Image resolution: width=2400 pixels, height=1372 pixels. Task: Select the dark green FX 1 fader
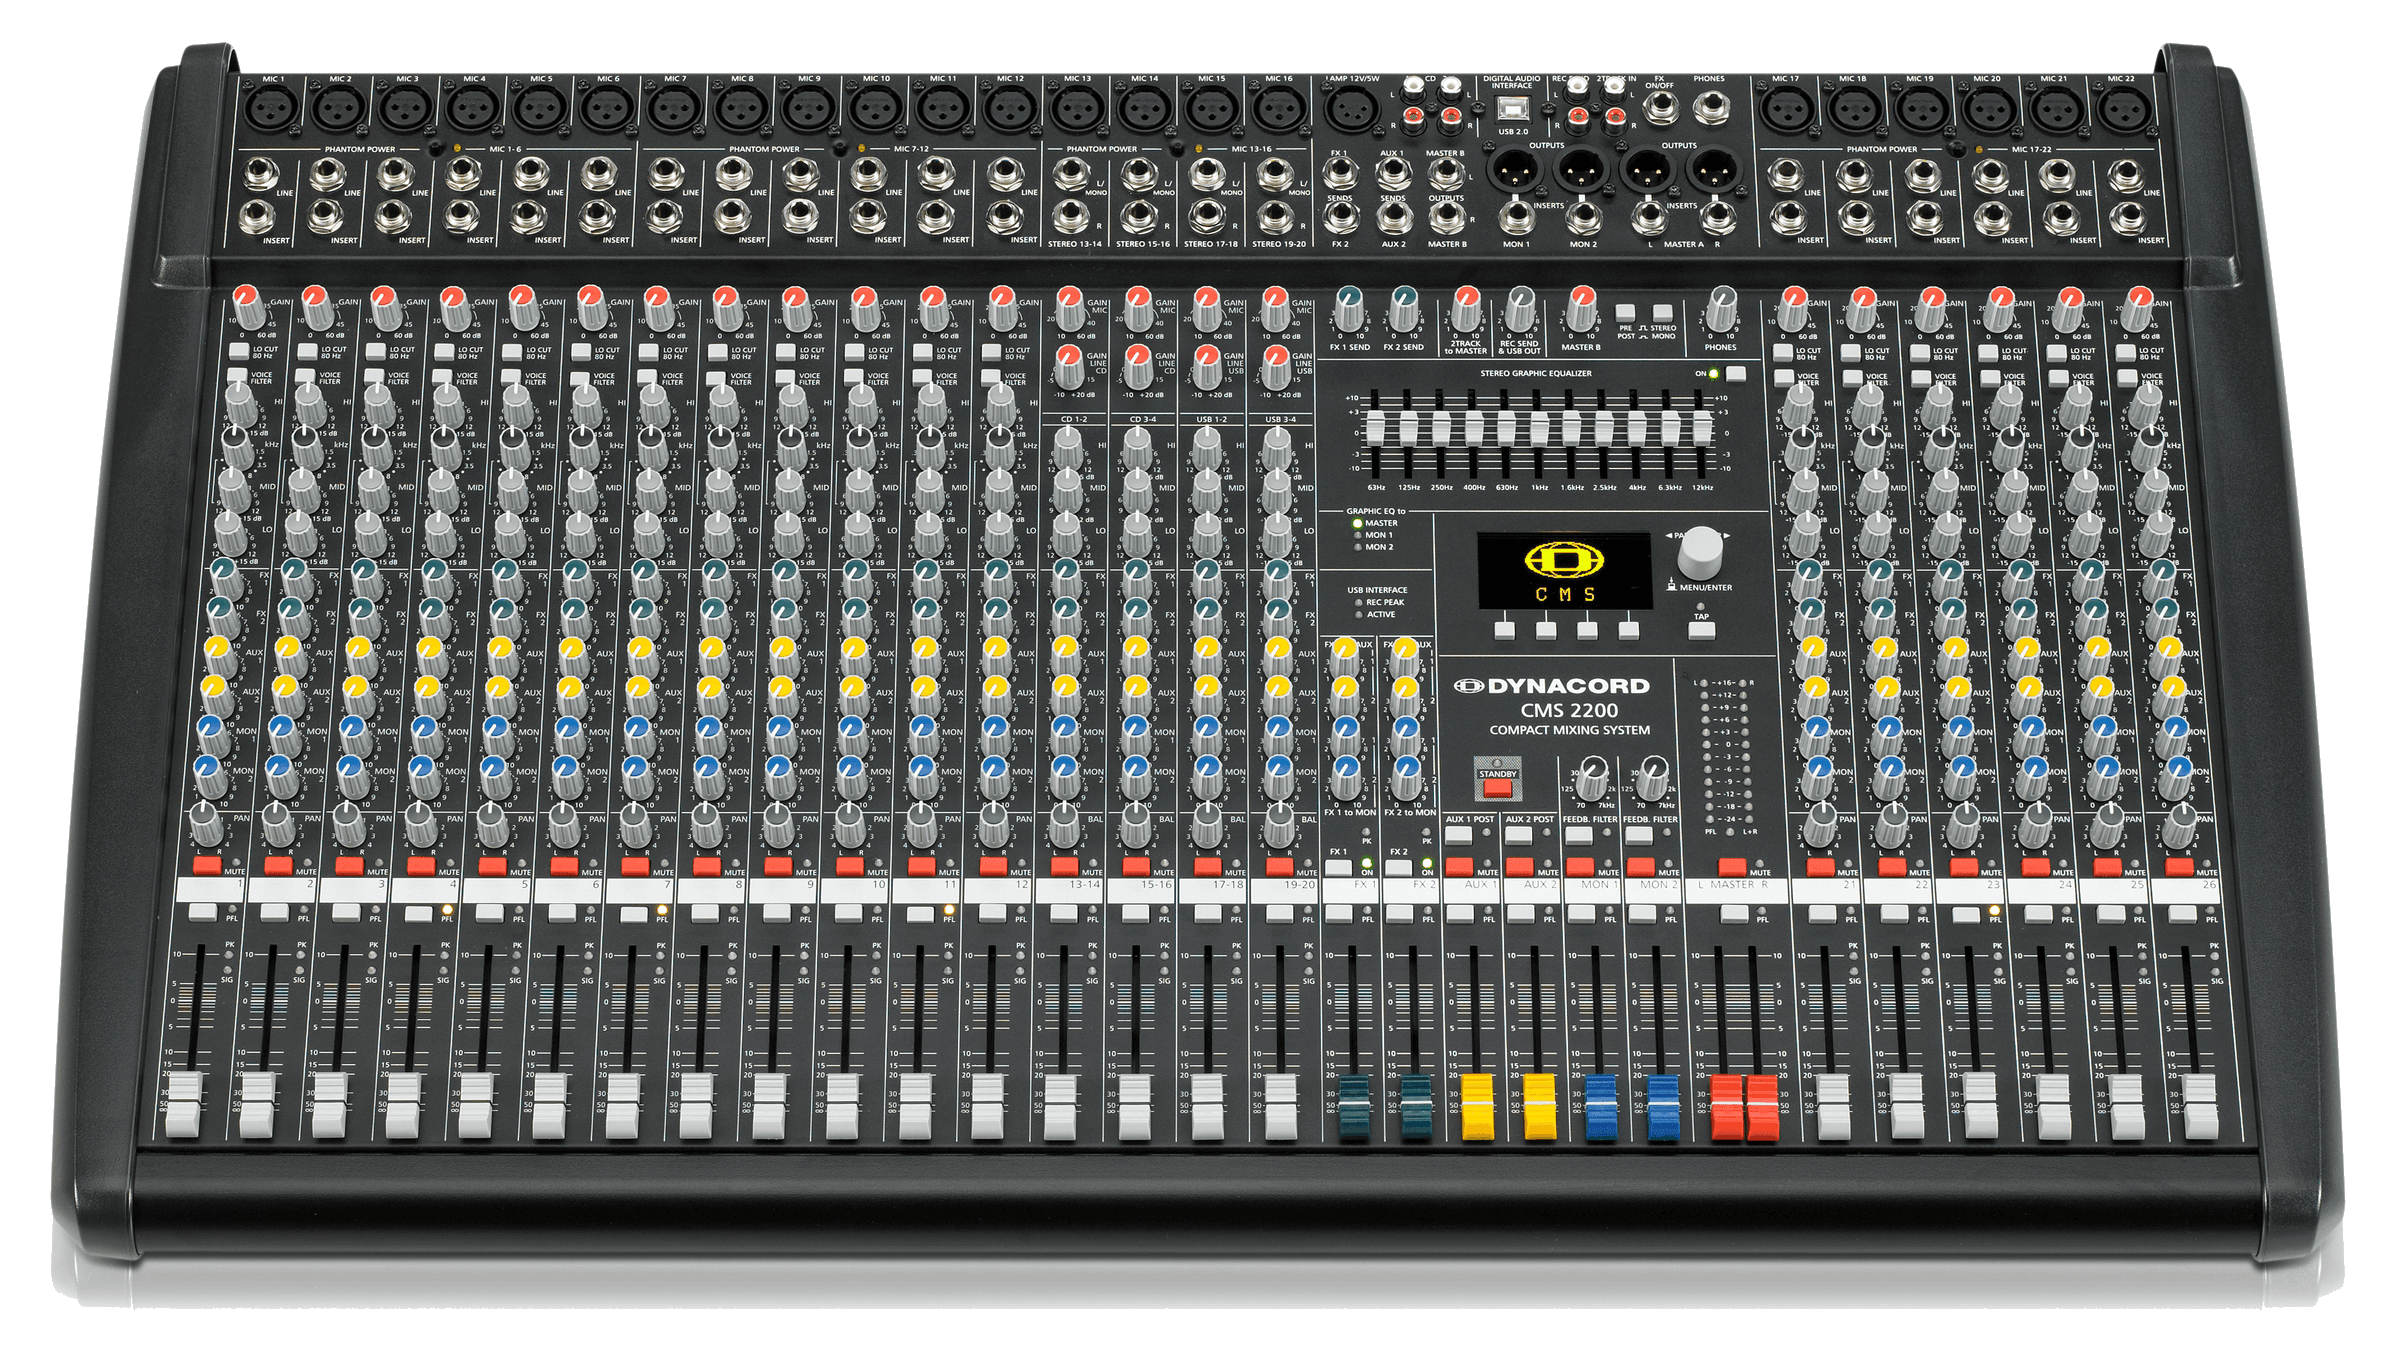[x=1354, y=1106]
